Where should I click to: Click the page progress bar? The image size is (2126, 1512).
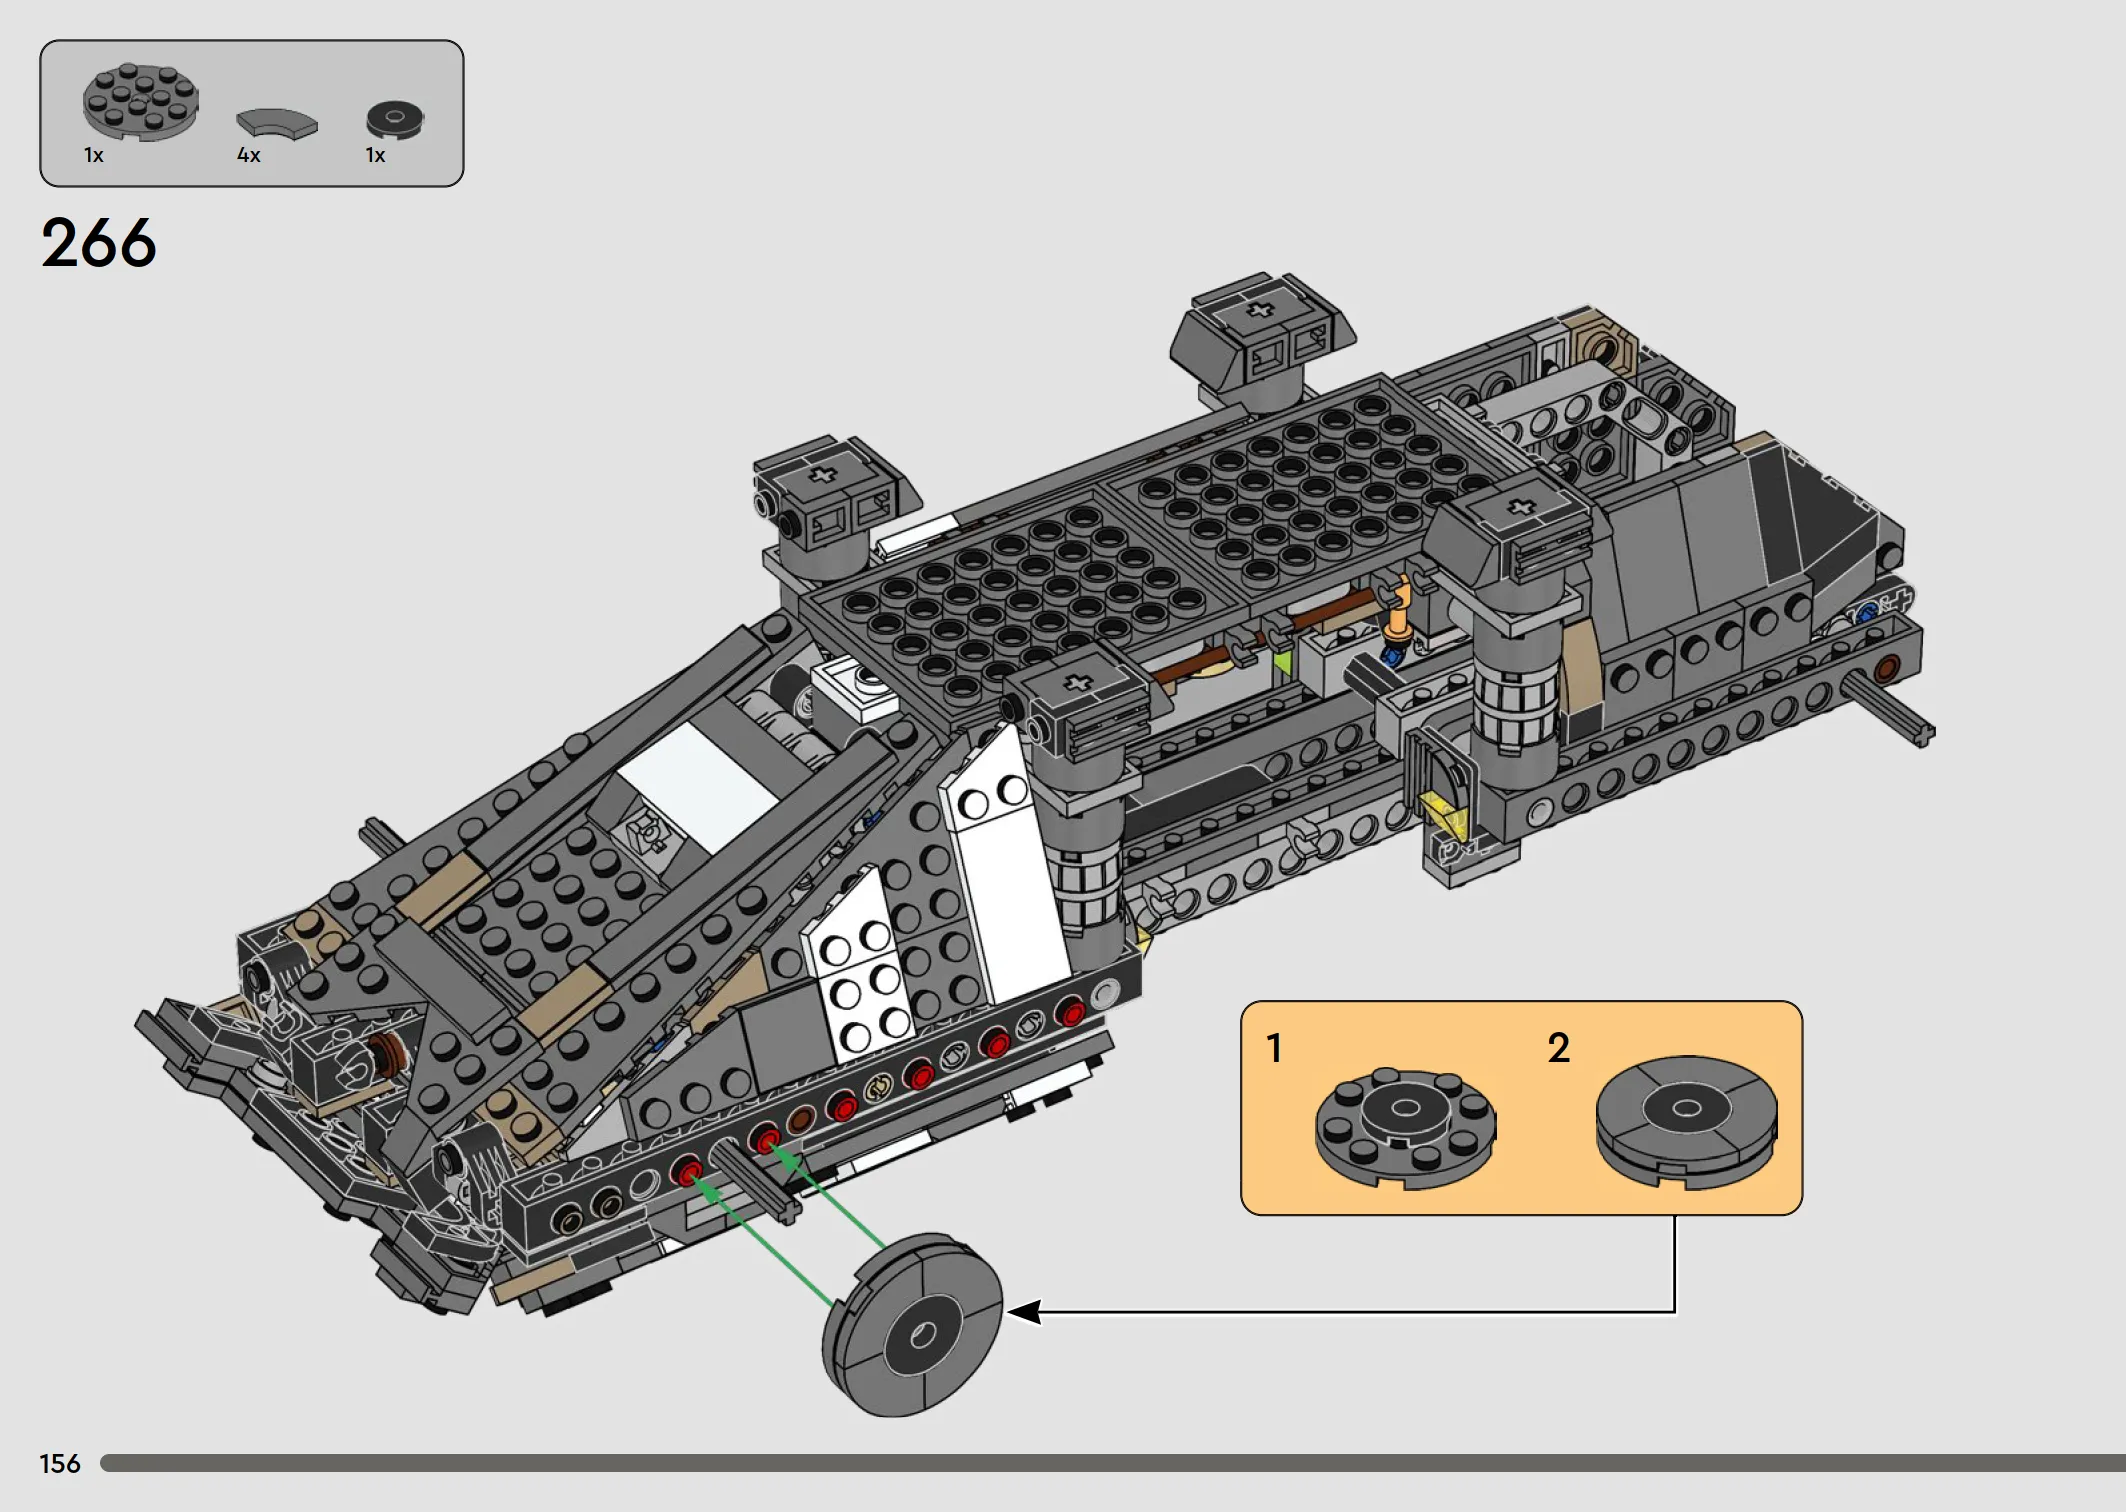click(x=1113, y=1463)
